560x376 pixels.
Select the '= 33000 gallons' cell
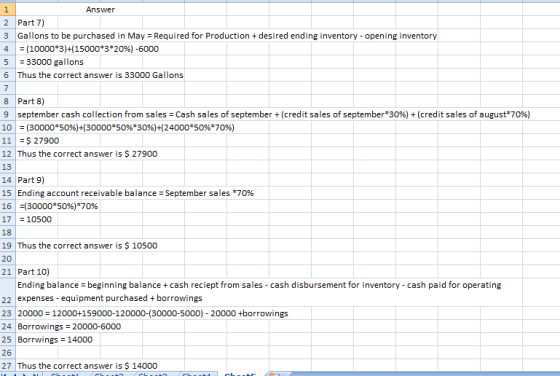[51, 62]
